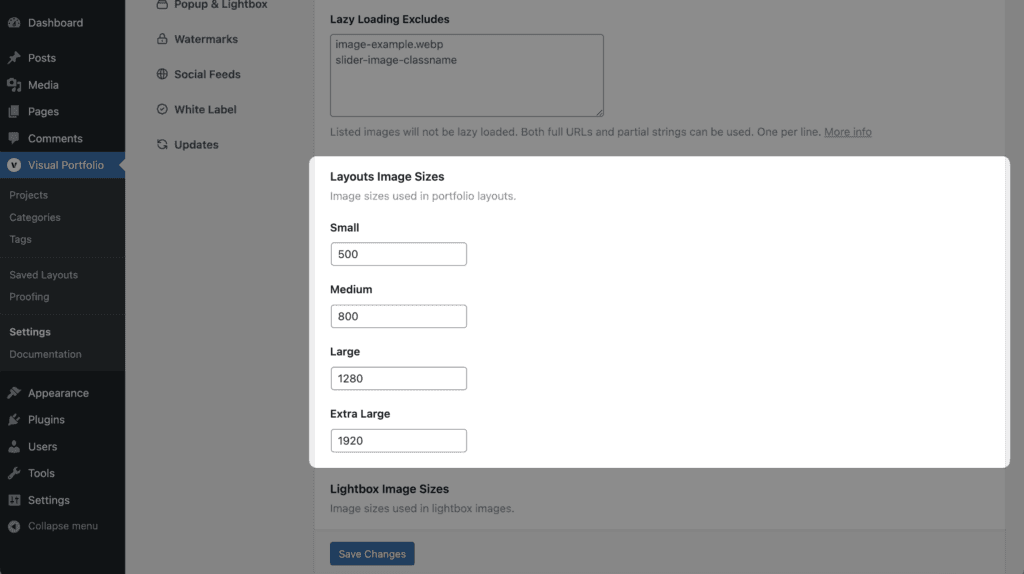
Task: Click the Comments bubble icon
Action: click(x=14, y=138)
